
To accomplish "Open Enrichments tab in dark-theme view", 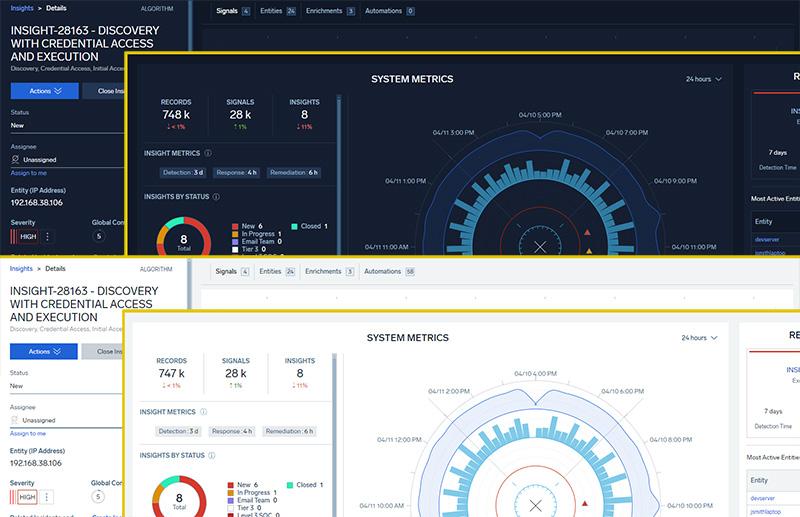I will 330,11.
